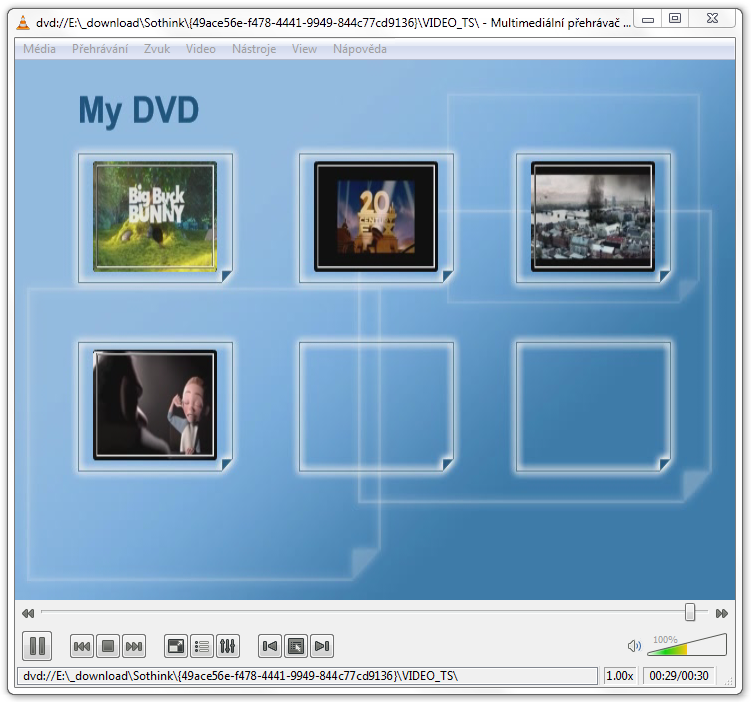Open the Přehrávání menu
The image size is (751, 702).
coord(100,49)
